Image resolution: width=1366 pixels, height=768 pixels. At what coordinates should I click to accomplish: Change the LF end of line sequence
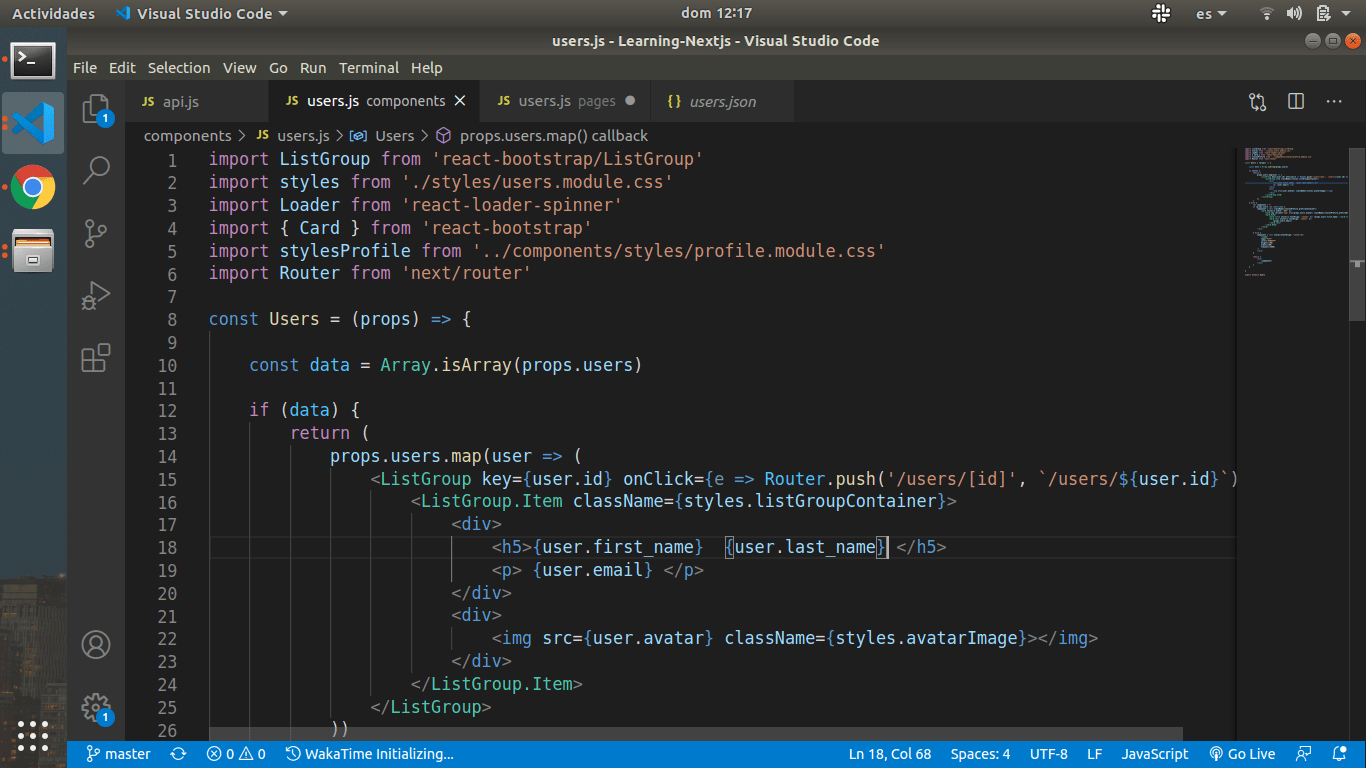pyautogui.click(x=1095, y=755)
